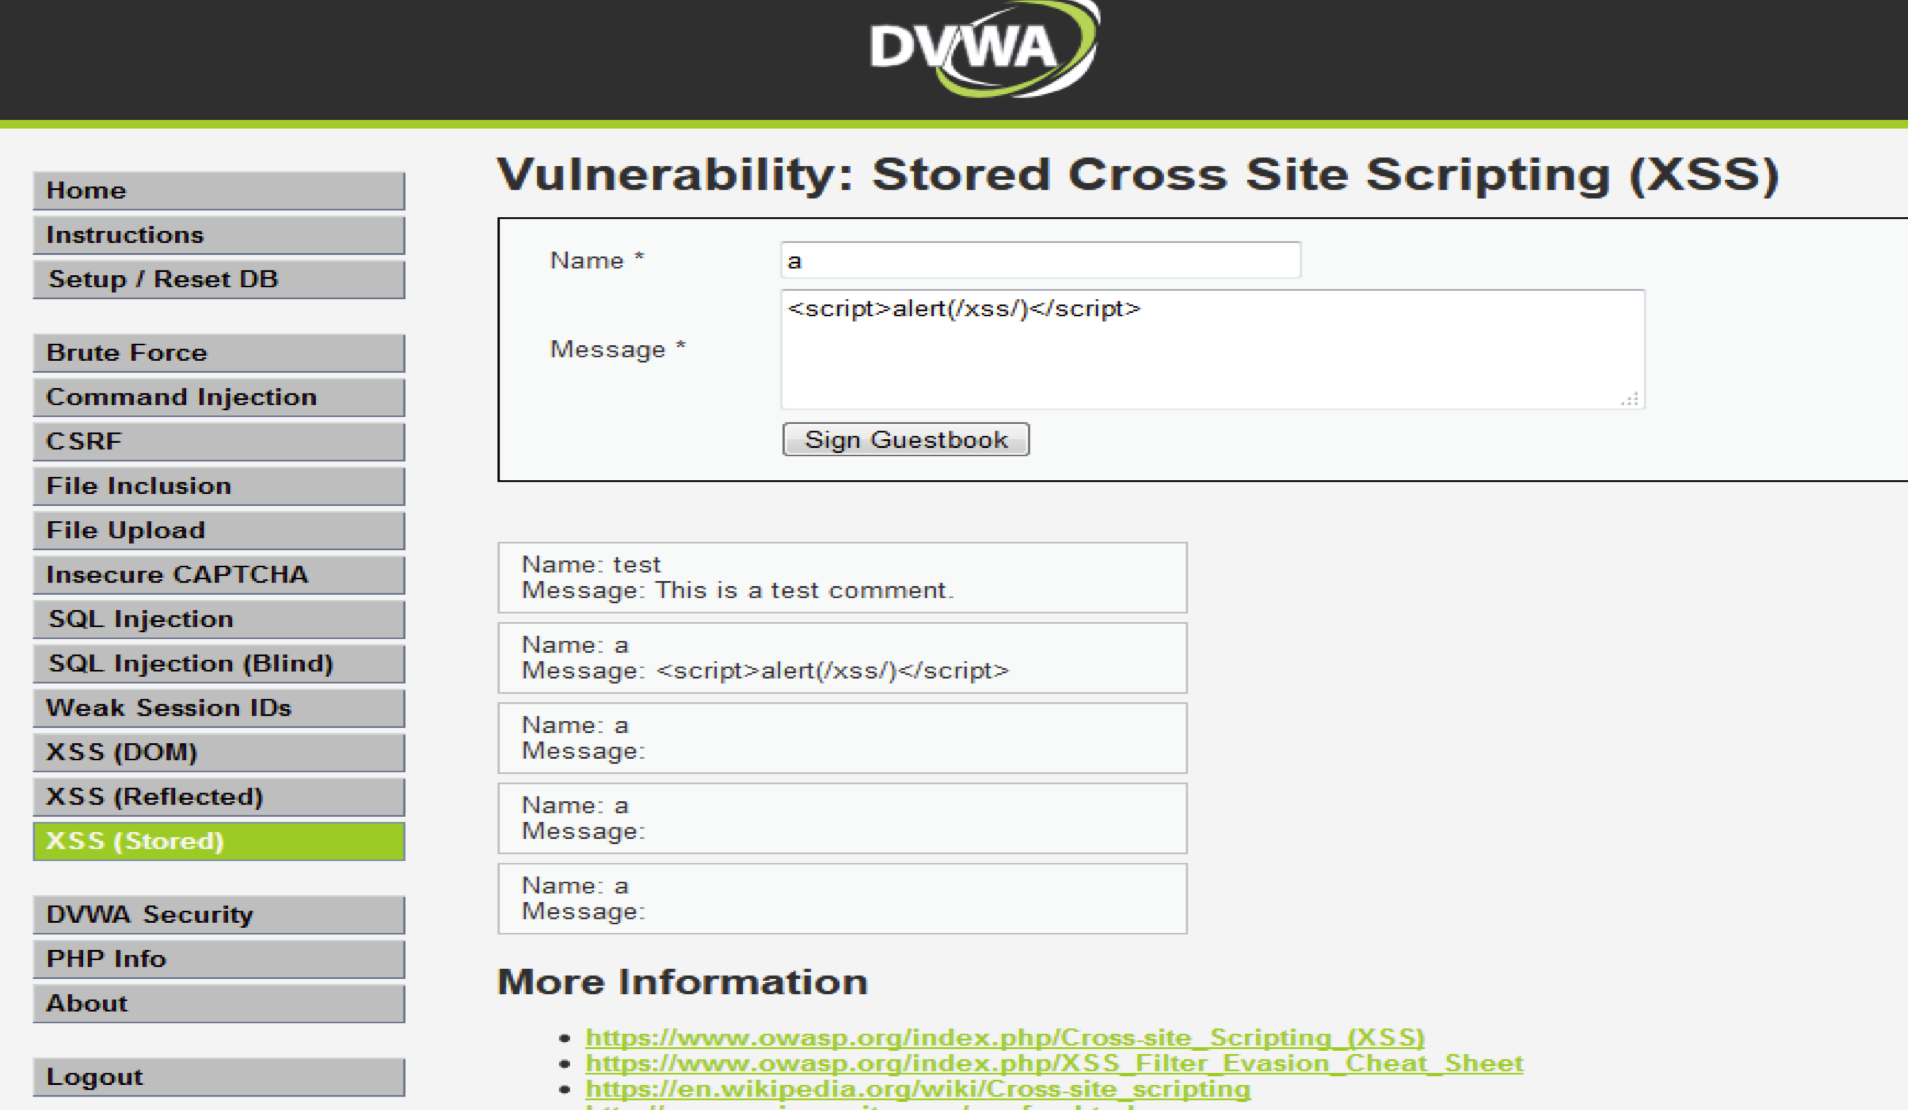Open the Instructions page
Image resolution: width=1908 pixels, height=1110 pixels.
[219, 235]
